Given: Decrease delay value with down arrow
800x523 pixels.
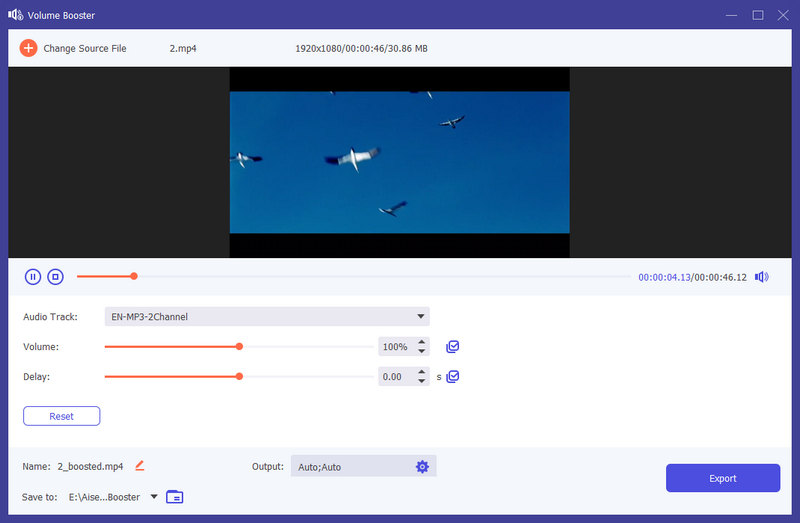Looking at the screenshot, I should point(422,382).
